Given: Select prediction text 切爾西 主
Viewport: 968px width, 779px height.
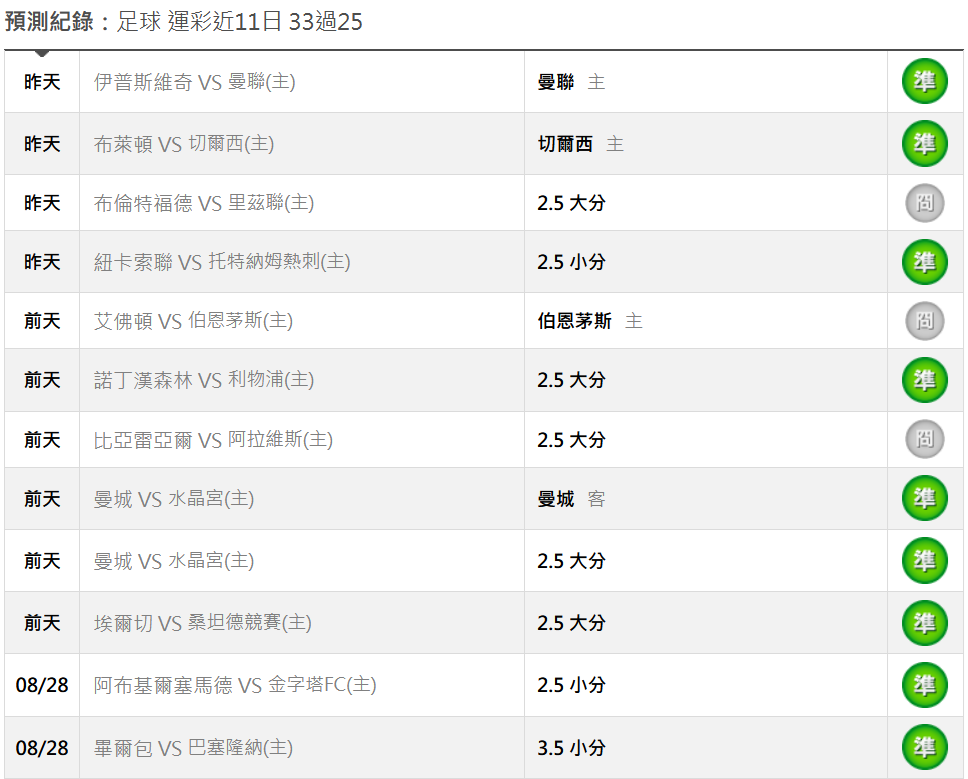Looking at the screenshot, I should click(x=580, y=144).
